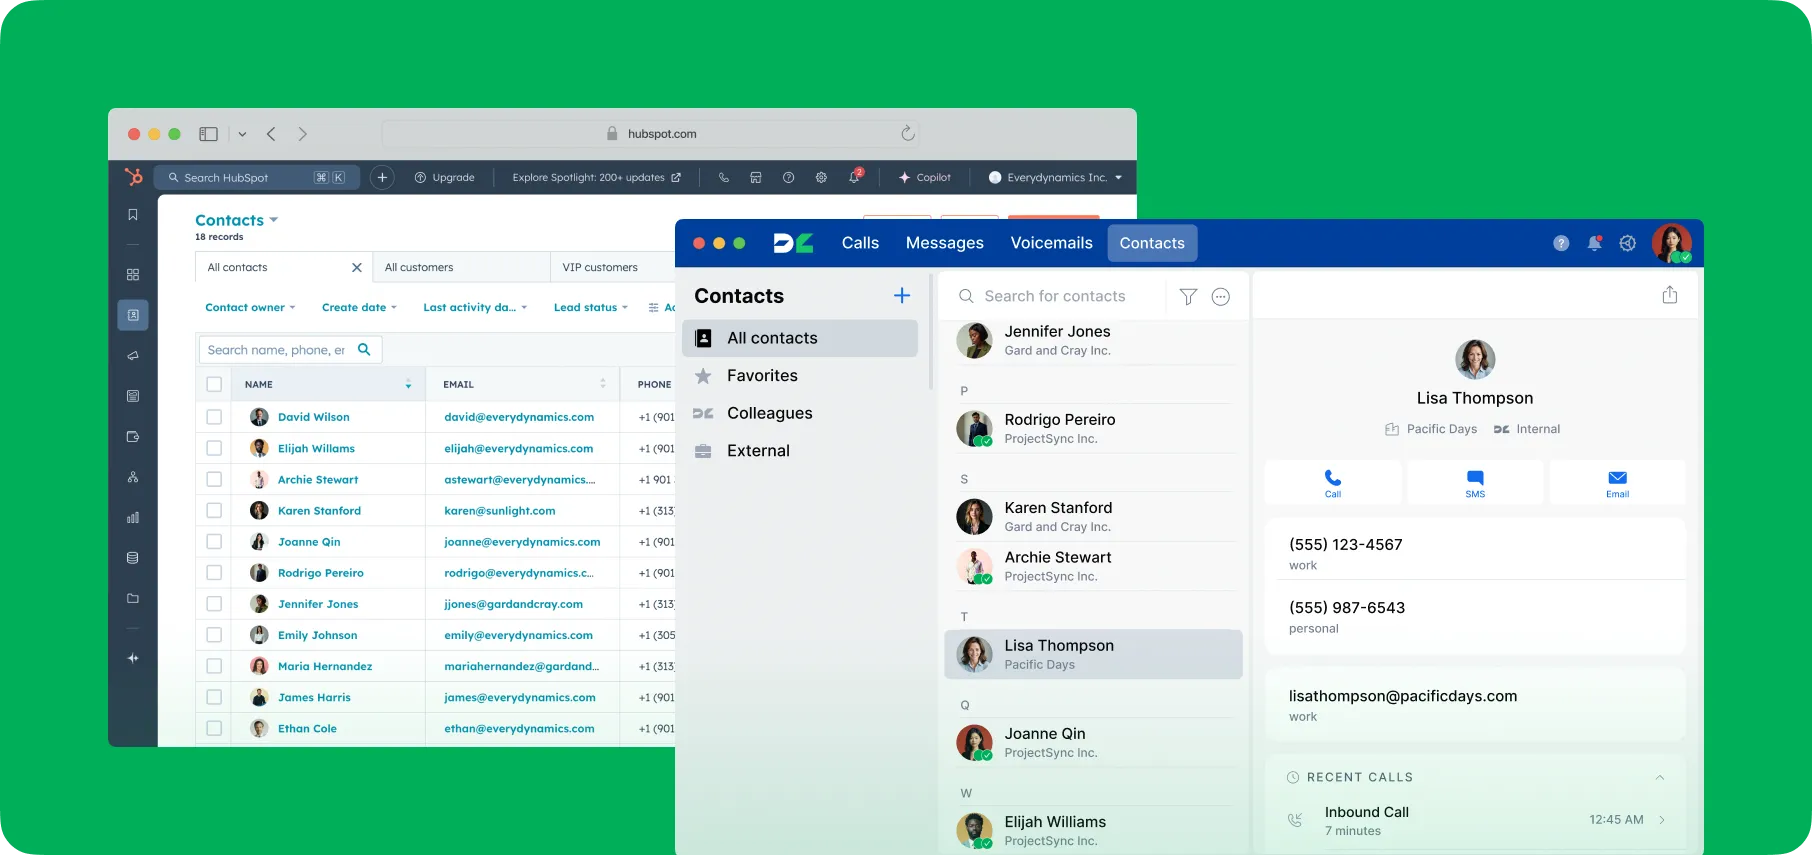1812x855 pixels.
Task: Toggle the select-all checkbox in table header
Action: [x=214, y=384]
